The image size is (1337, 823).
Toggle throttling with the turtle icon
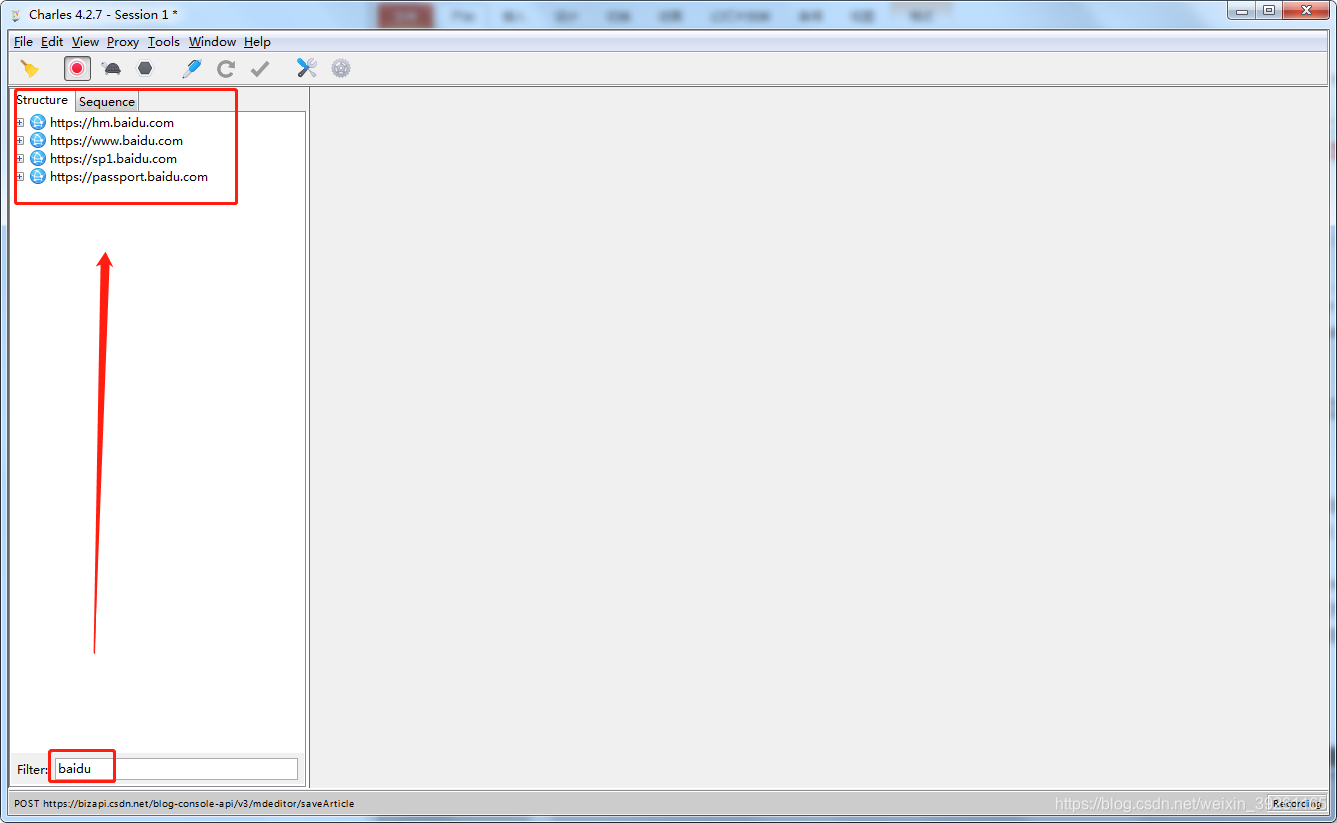click(111, 68)
